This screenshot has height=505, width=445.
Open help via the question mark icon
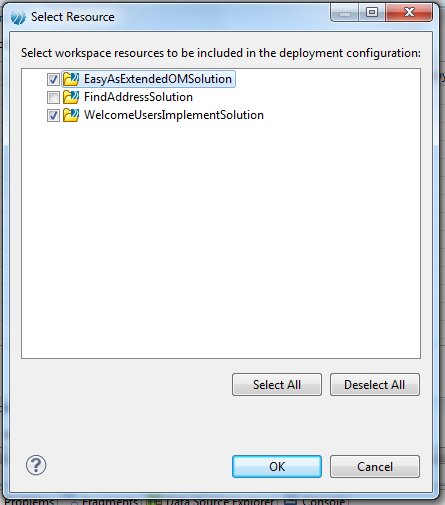tap(36, 465)
